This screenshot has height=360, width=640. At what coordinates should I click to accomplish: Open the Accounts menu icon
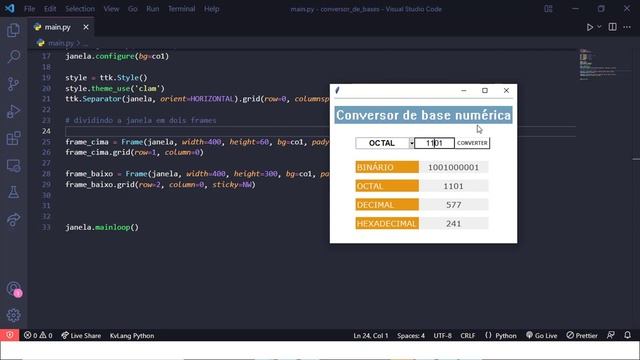coord(13,289)
